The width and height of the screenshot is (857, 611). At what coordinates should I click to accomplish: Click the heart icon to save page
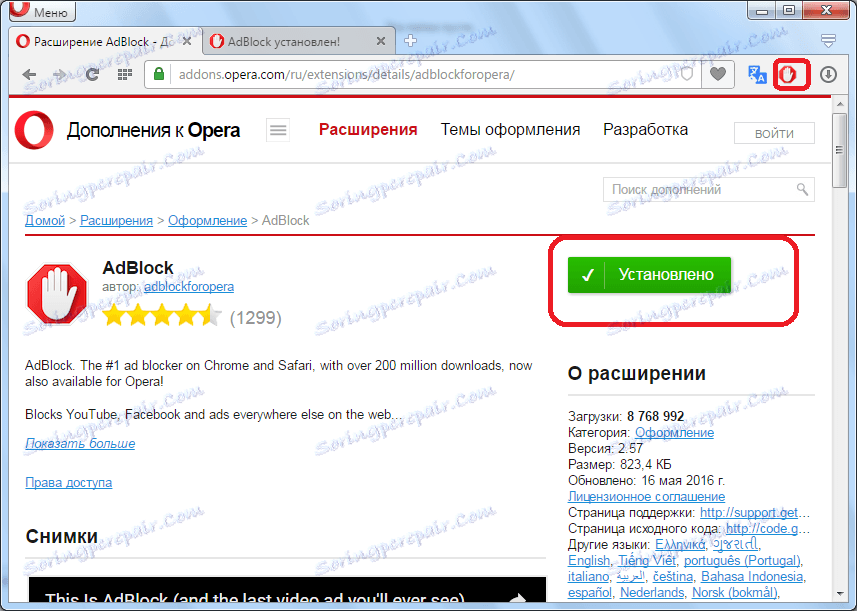(718, 74)
